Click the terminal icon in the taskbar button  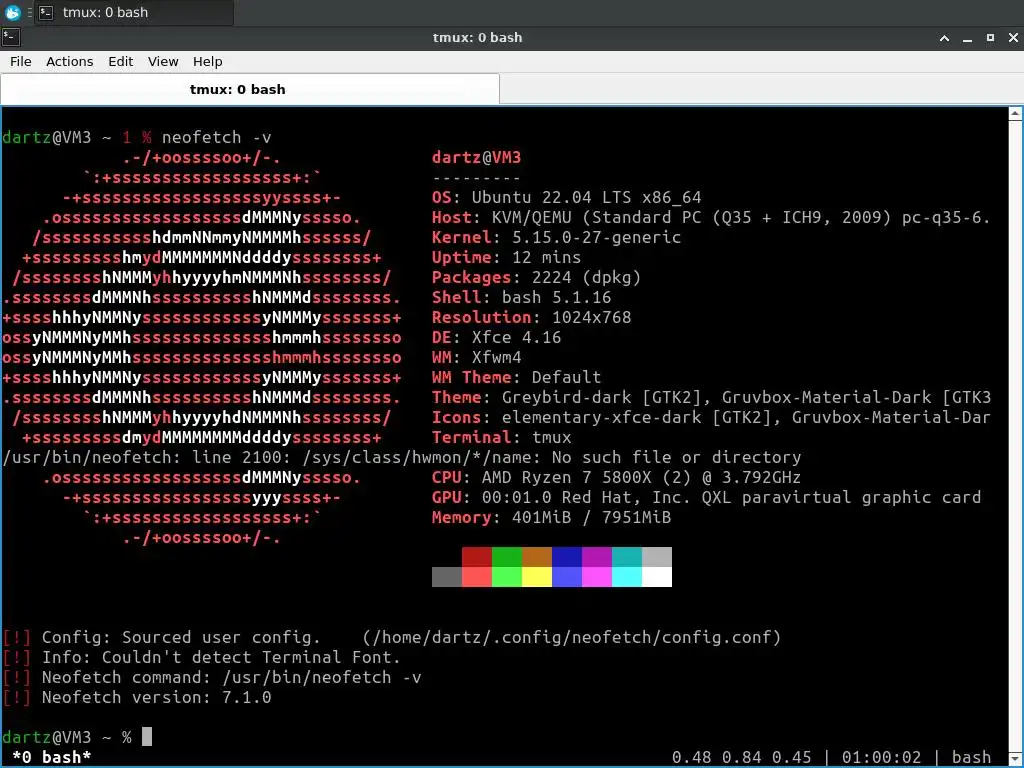pos(46,12)
